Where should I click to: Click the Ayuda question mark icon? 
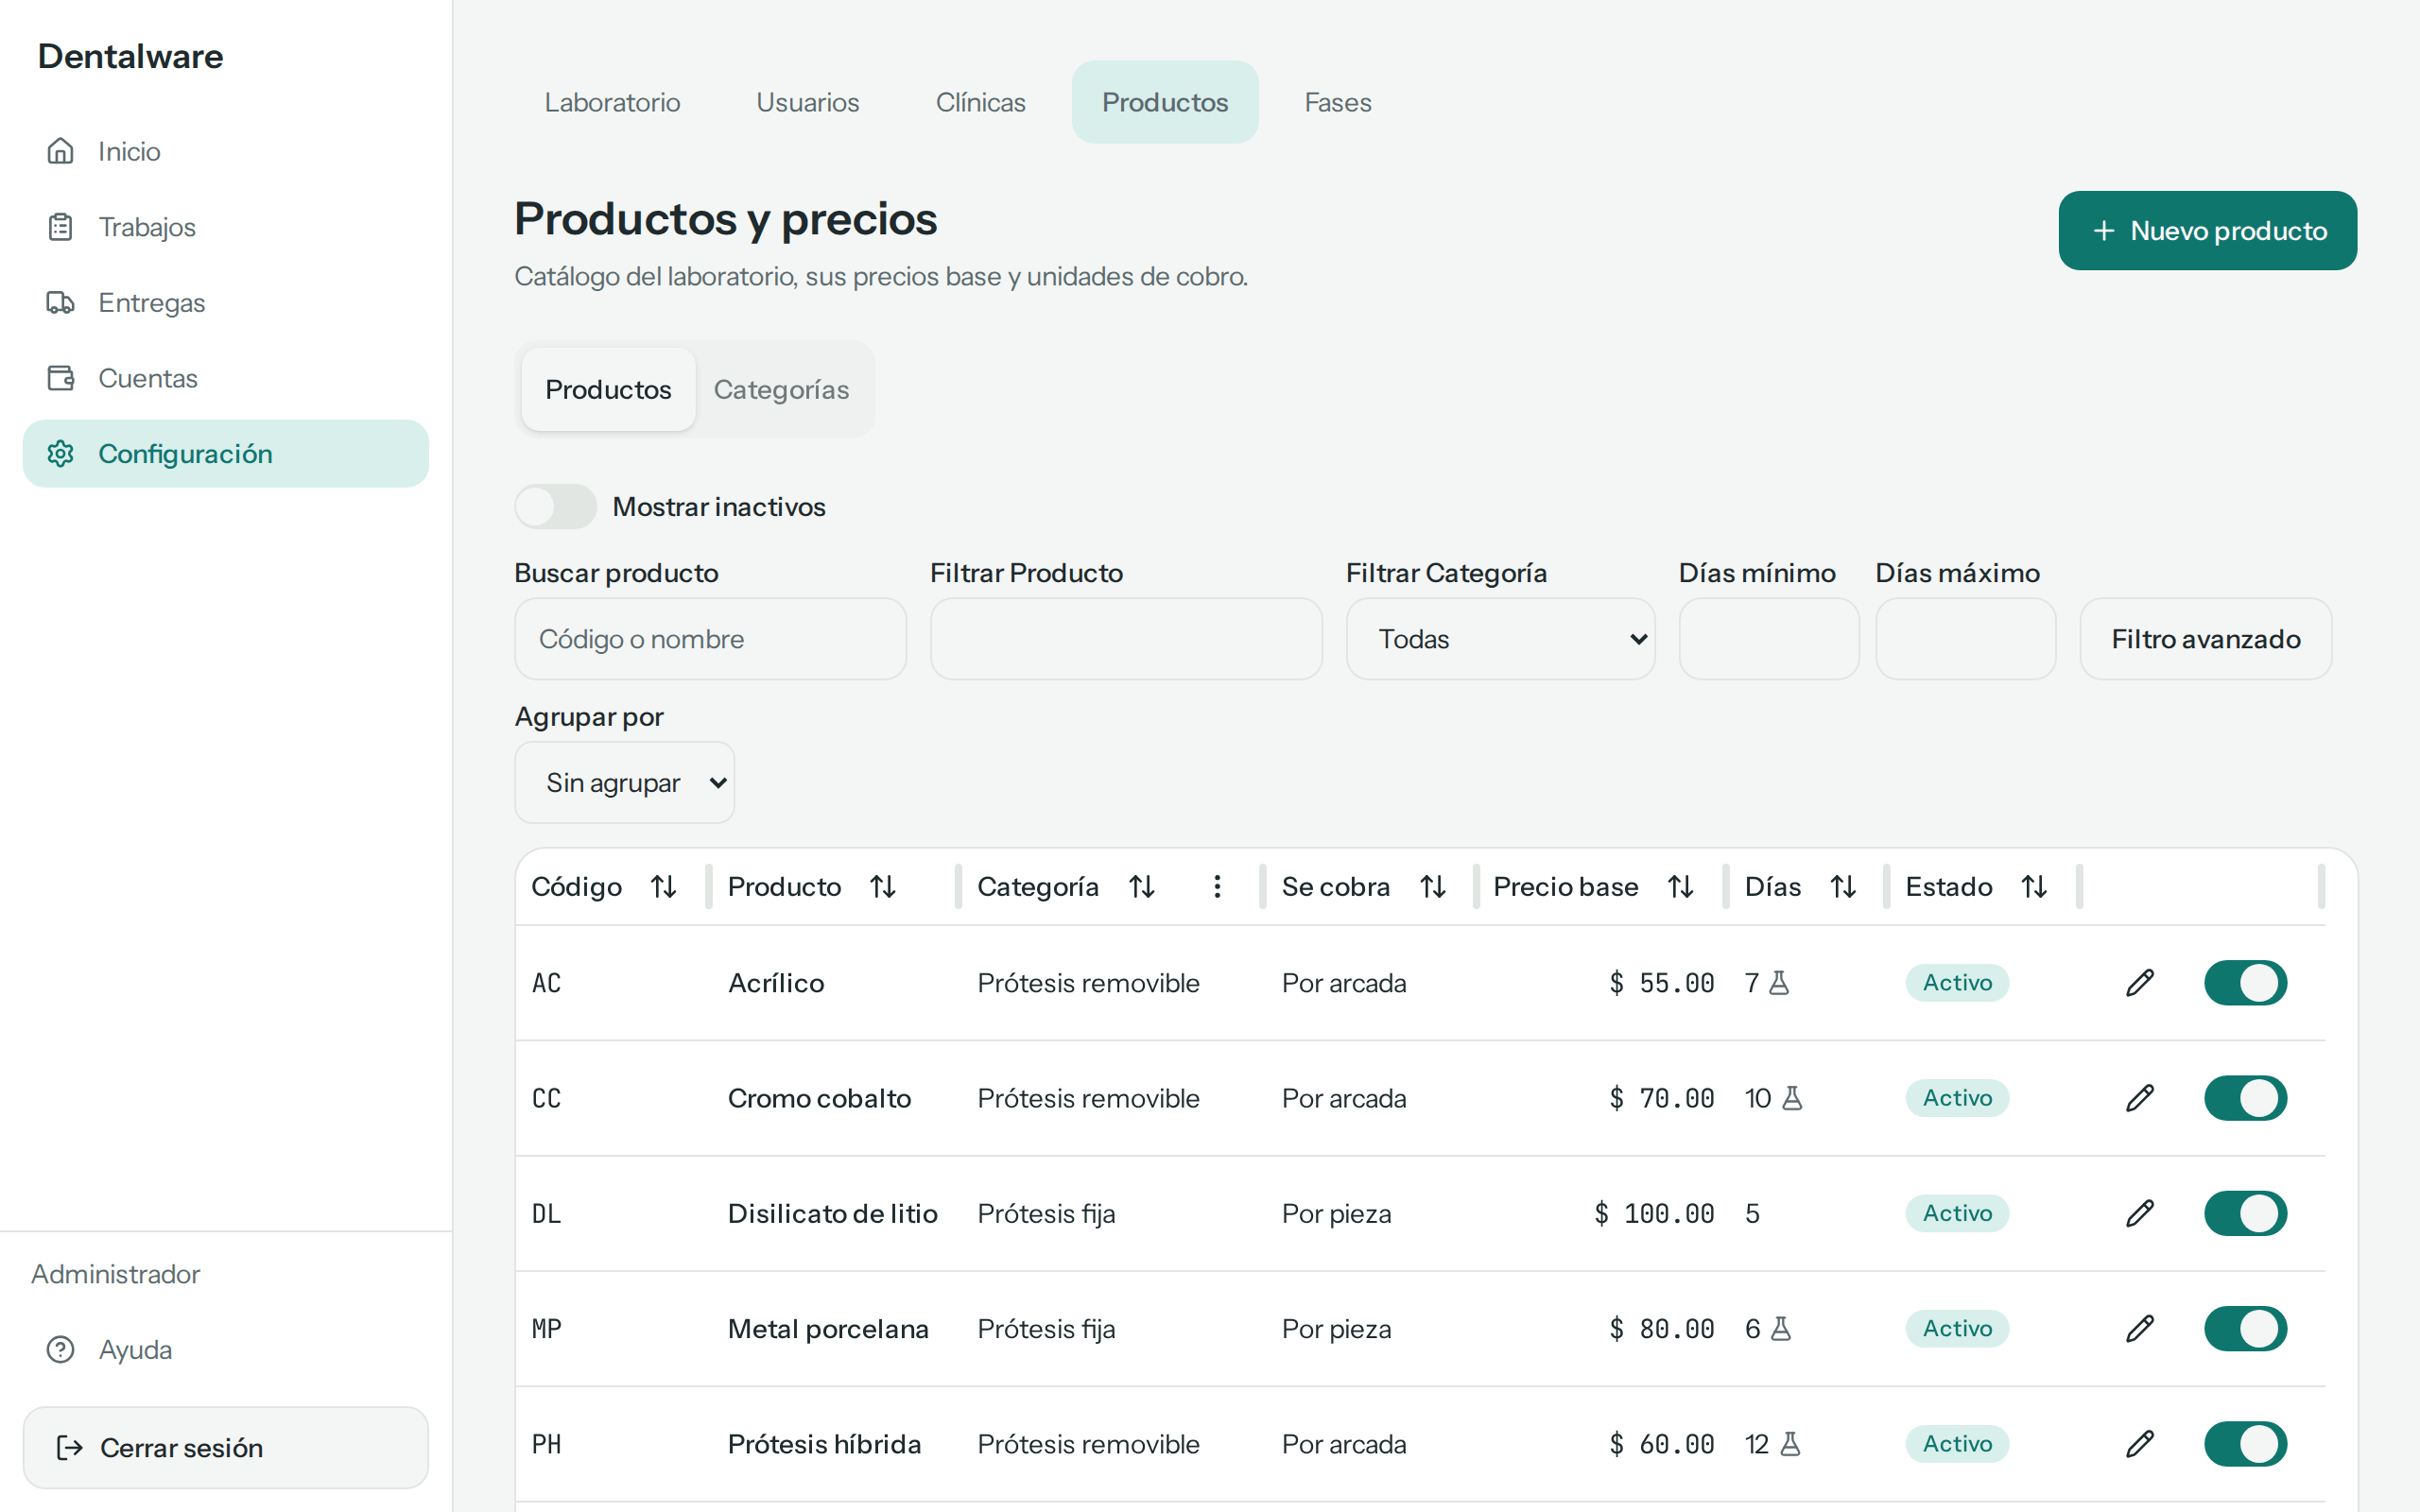point(61,1350)
